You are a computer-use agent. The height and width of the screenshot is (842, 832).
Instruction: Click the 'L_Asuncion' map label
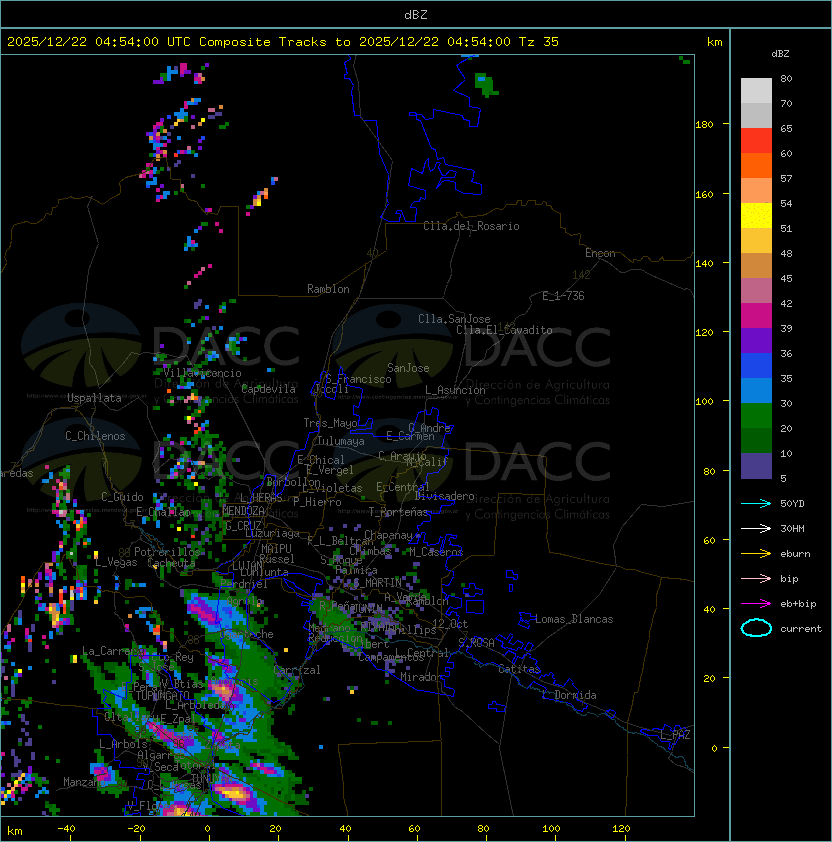tap(455, 390)
